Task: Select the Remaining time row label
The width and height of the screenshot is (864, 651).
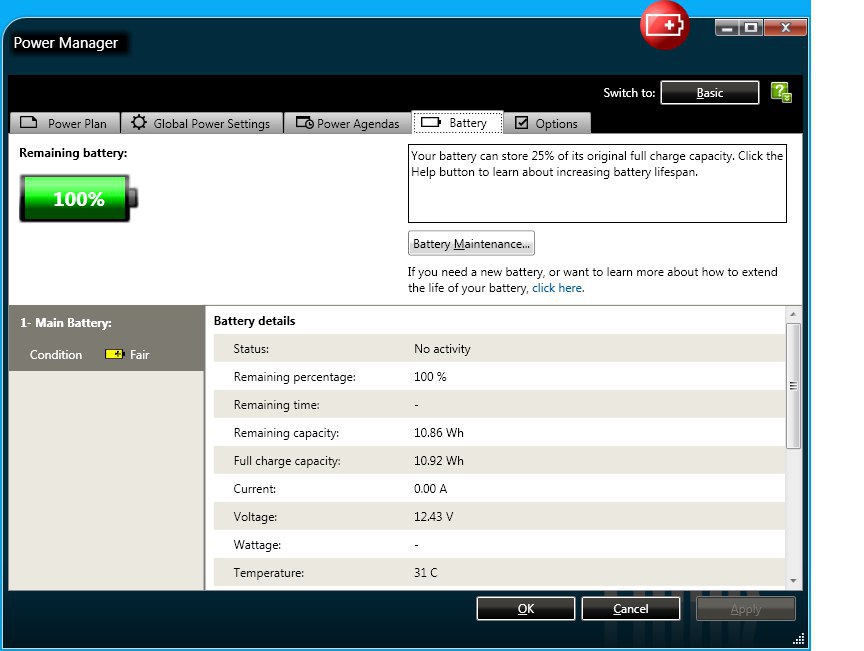Action: (277, 405)
